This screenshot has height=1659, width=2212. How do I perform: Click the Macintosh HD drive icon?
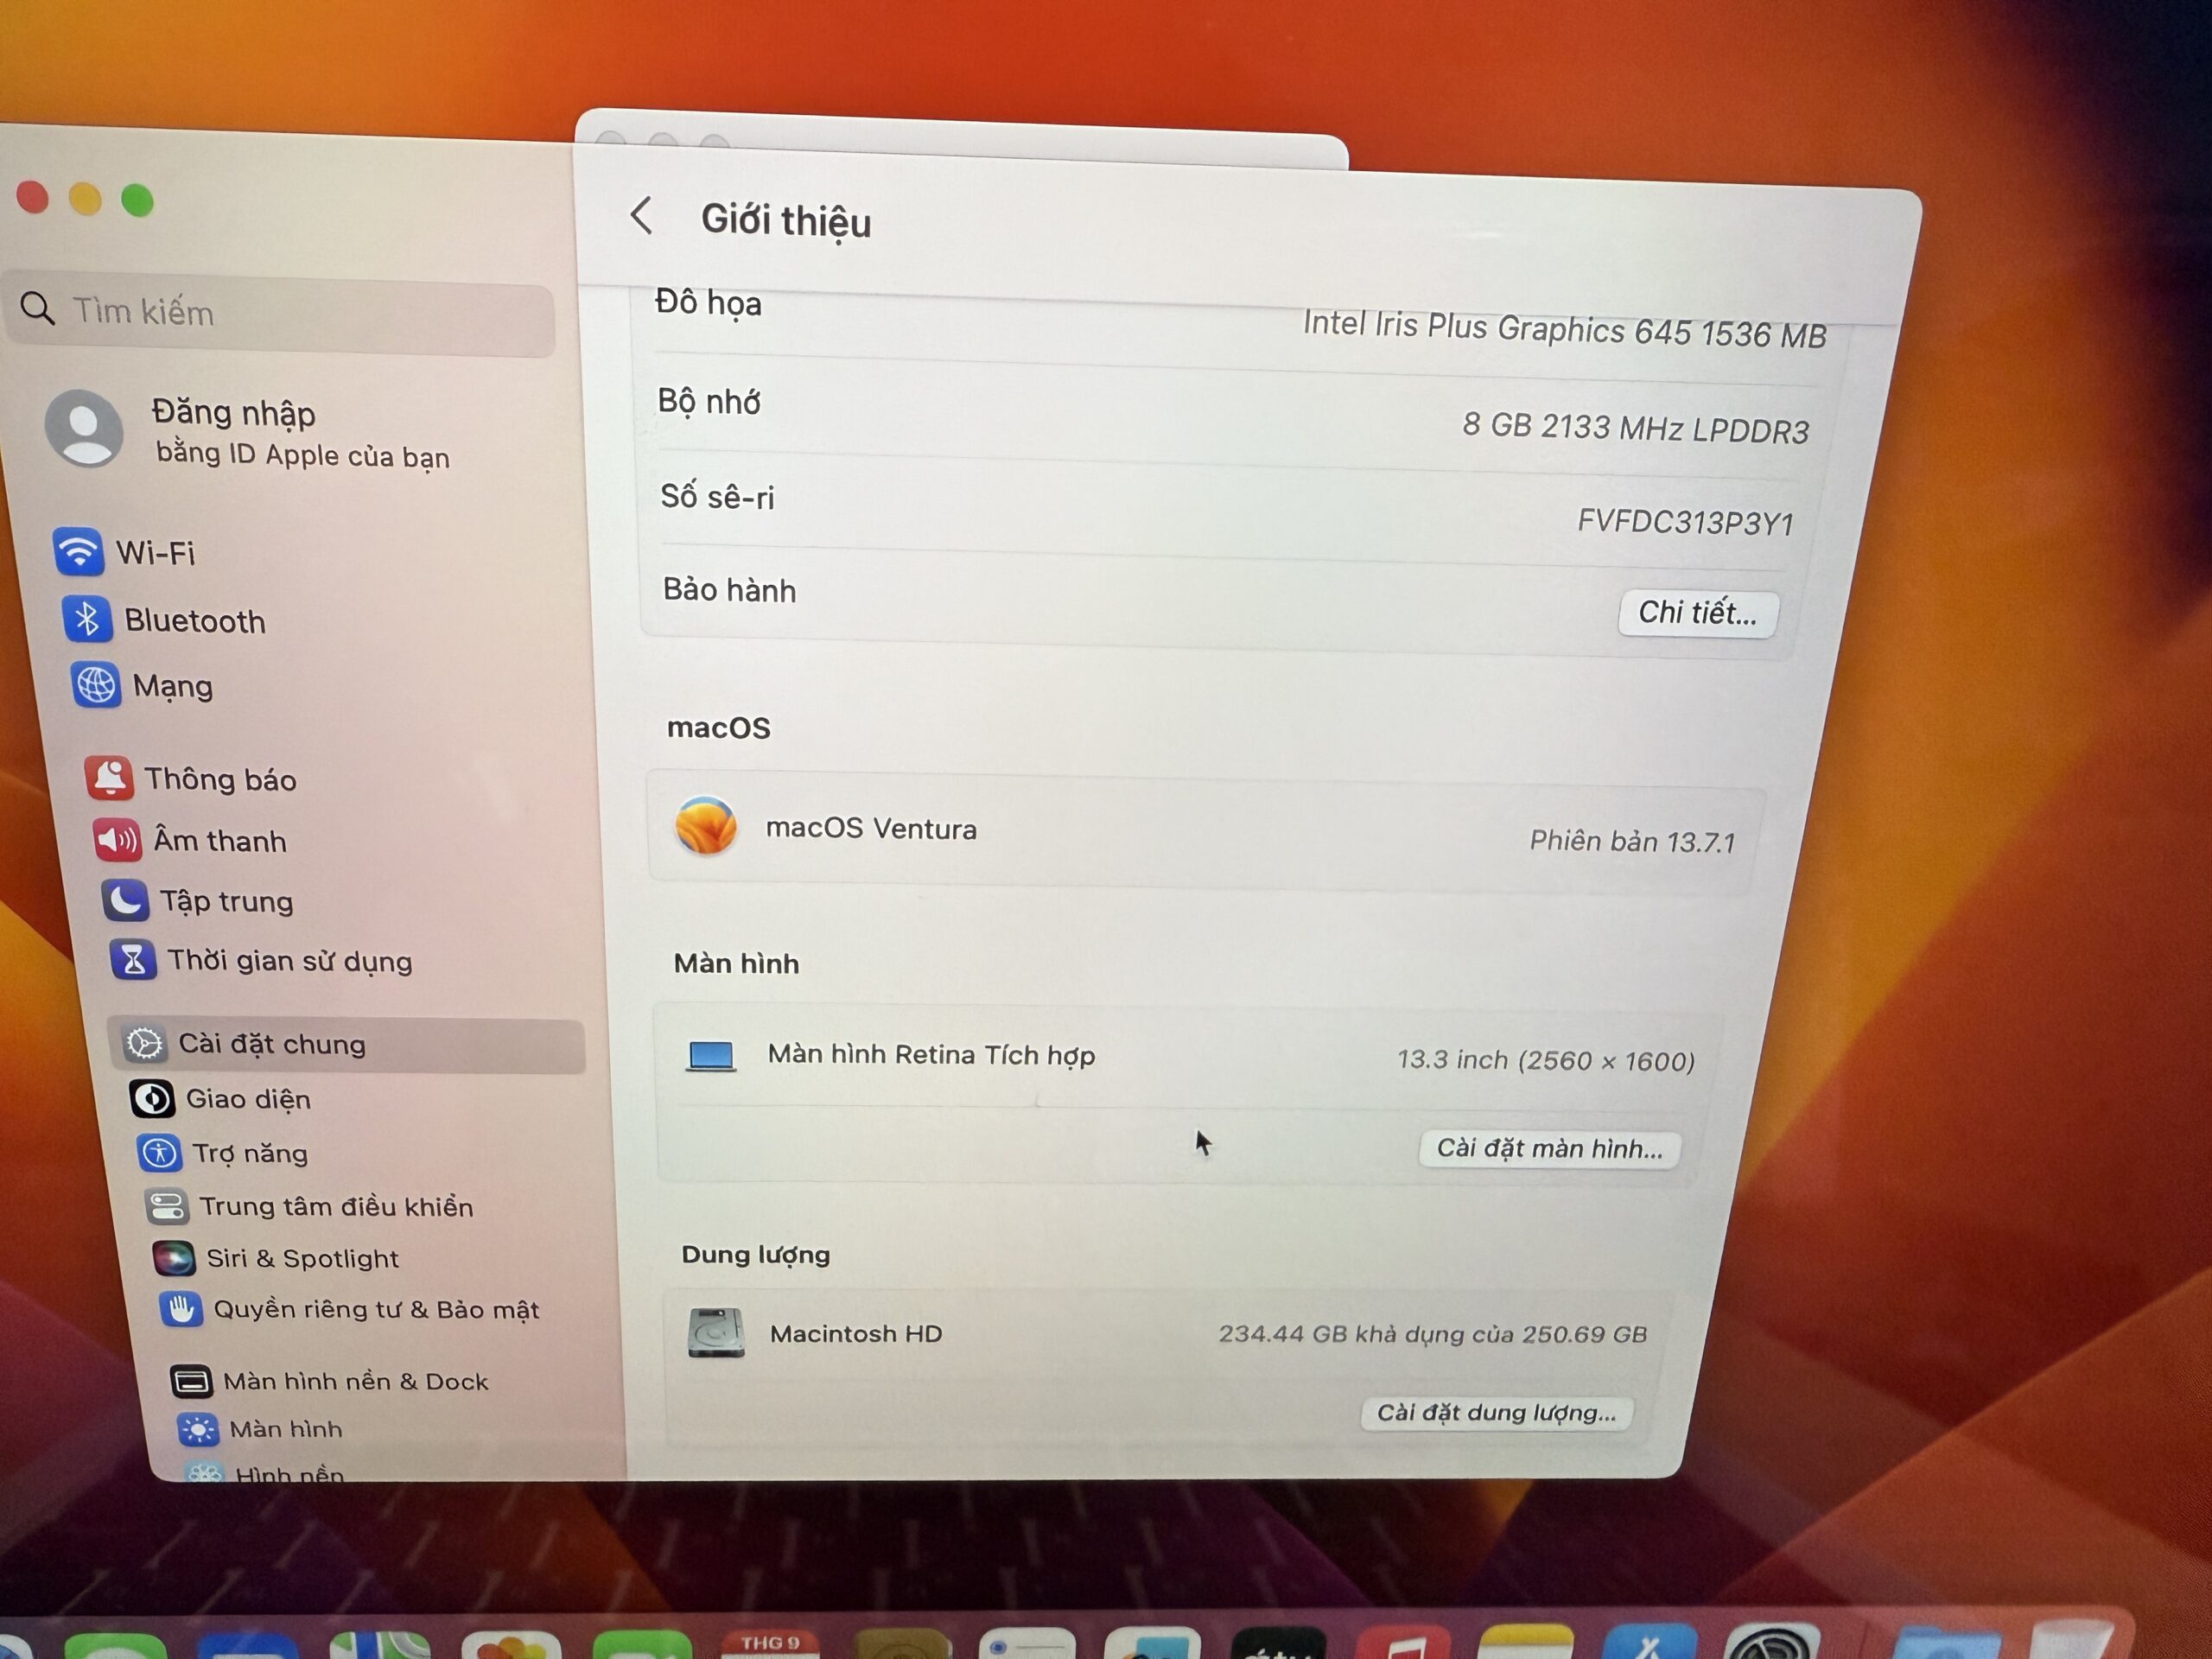pos(716,1333)
